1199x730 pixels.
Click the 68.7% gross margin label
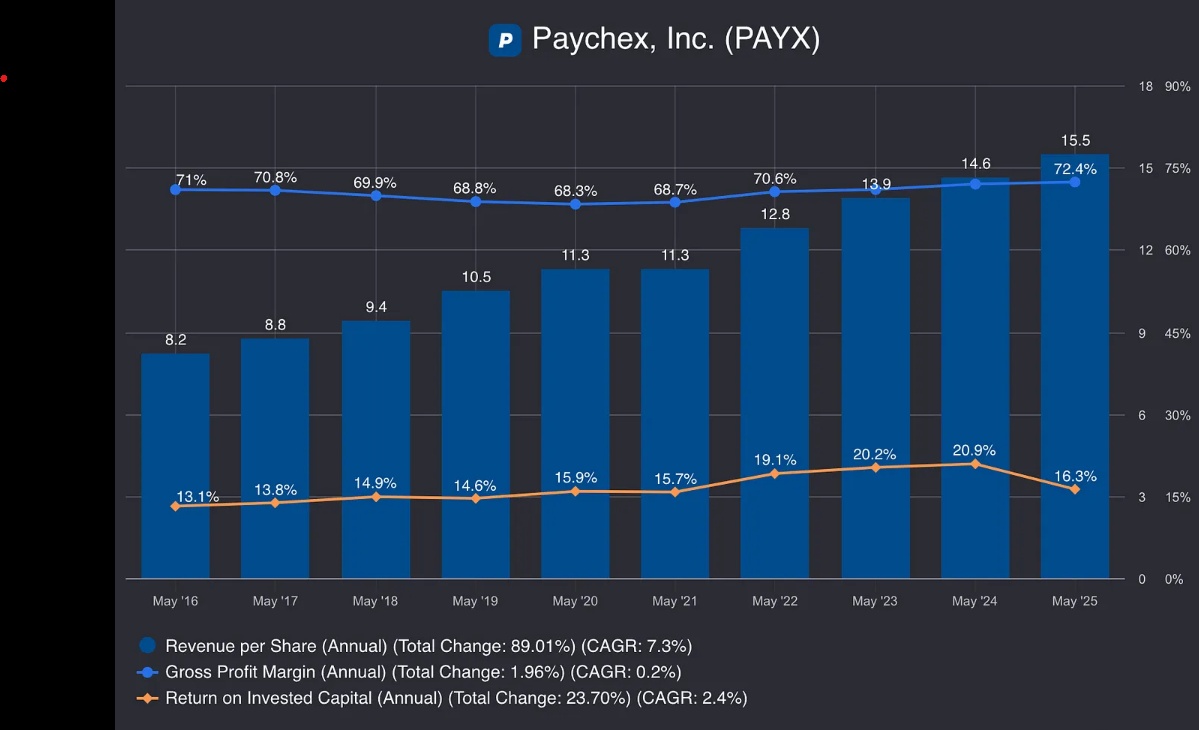pyautogui.click(x=675, y=190)
